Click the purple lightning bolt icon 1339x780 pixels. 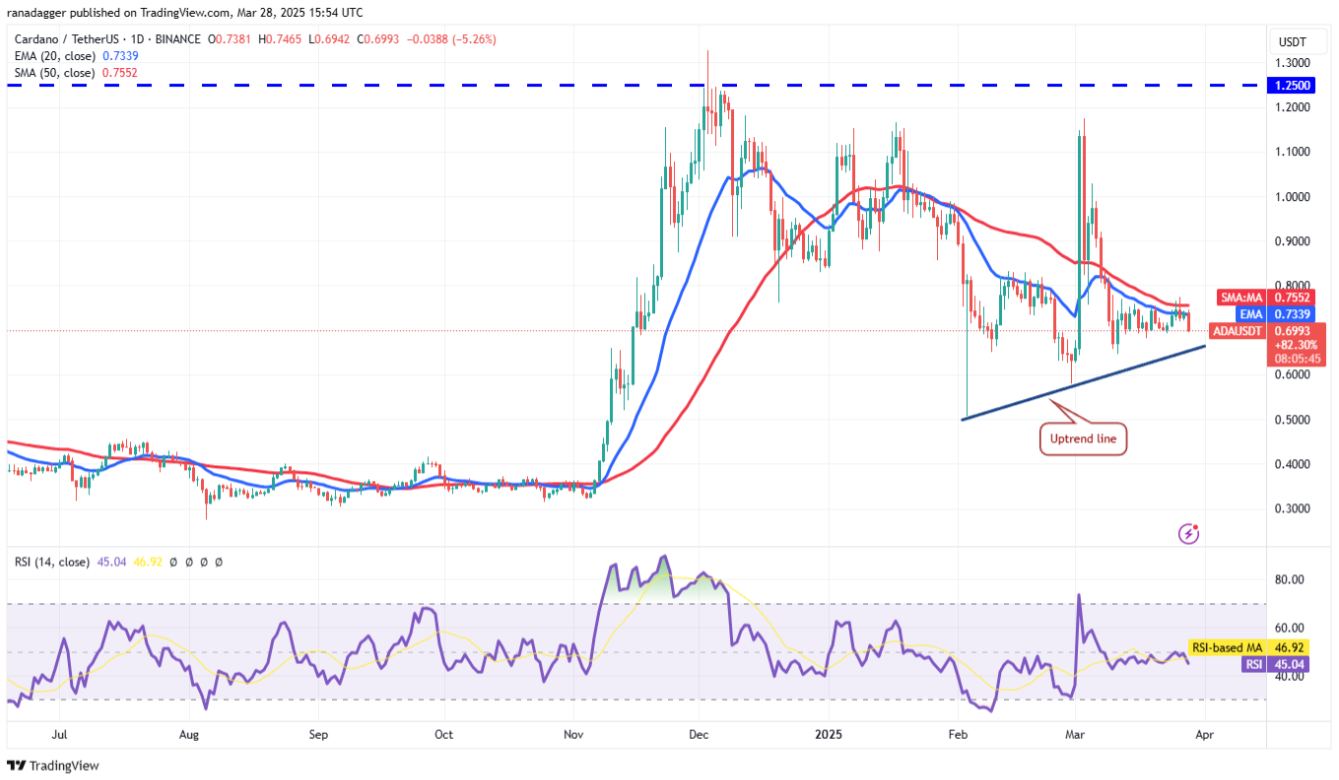click(x=1189, y=533)
